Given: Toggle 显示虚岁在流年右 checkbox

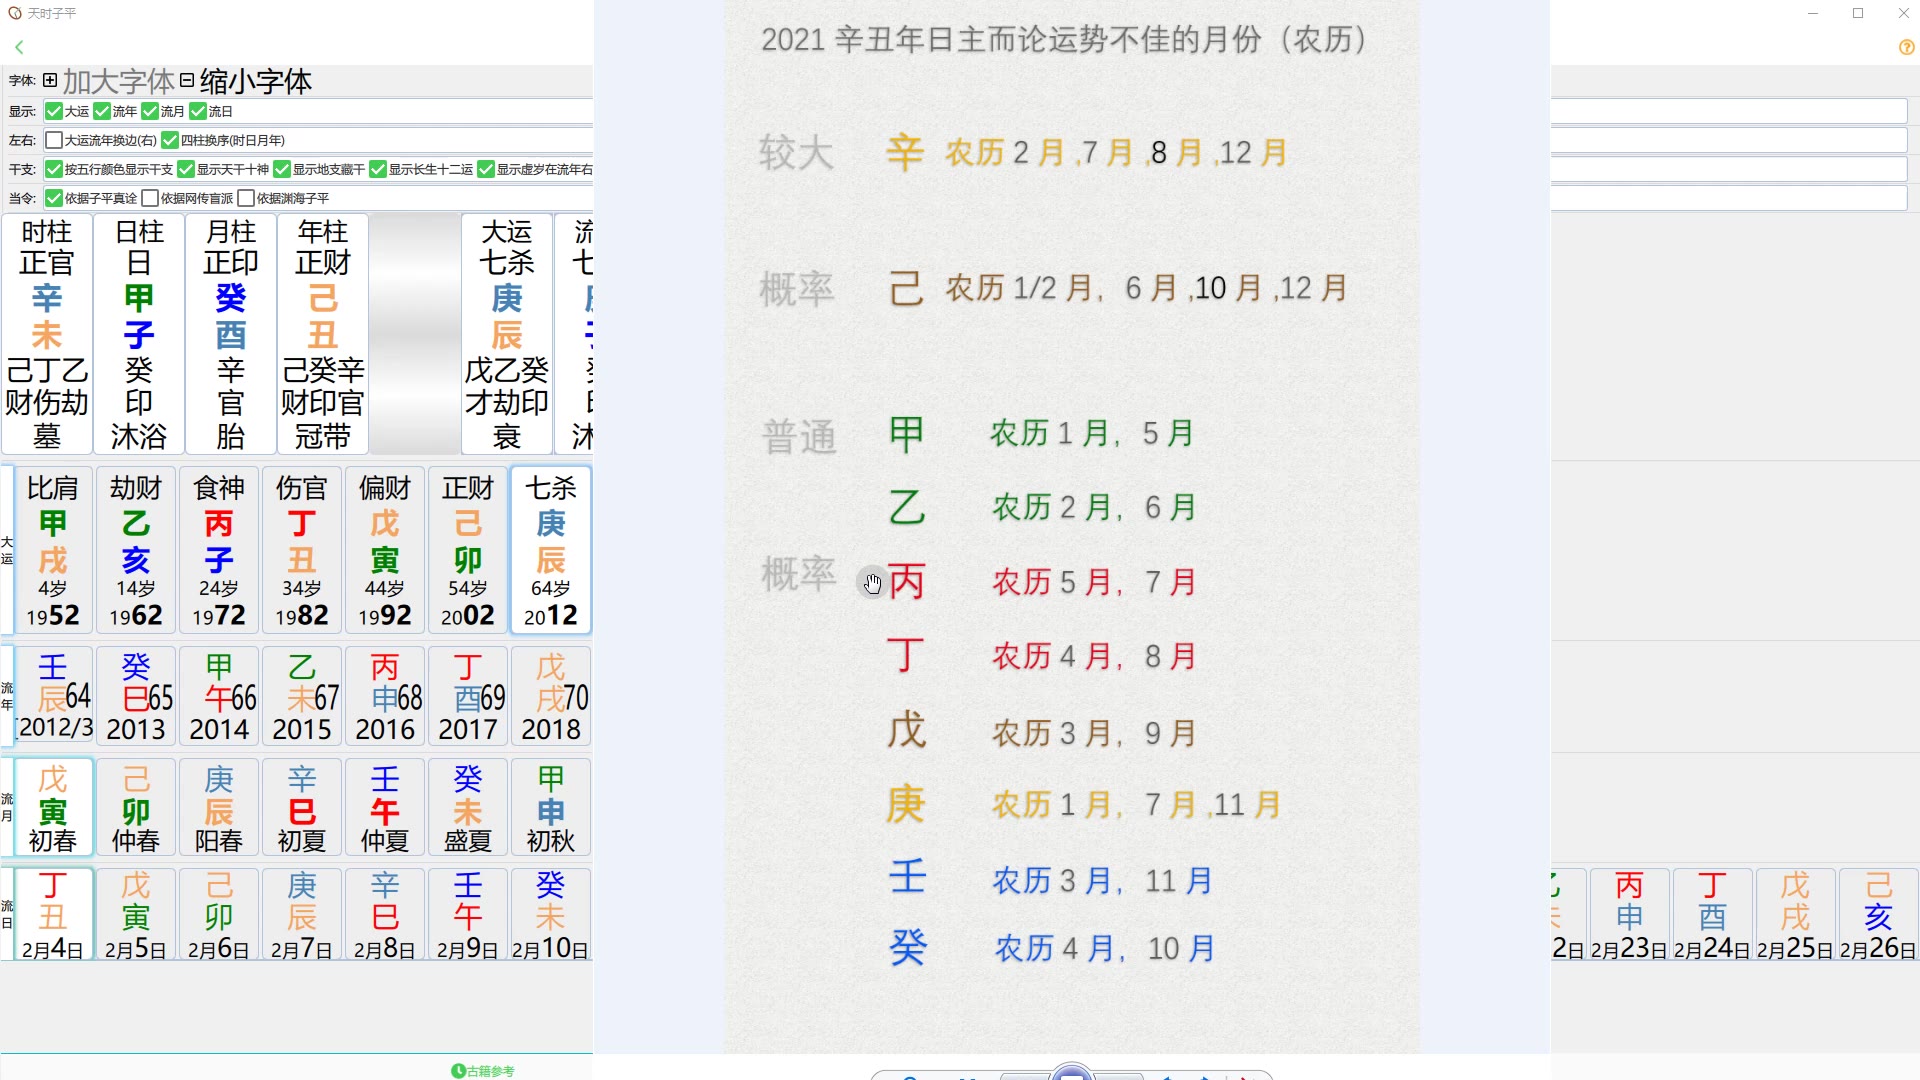Looking at the screenshot, I should click(x=486, y=169).
